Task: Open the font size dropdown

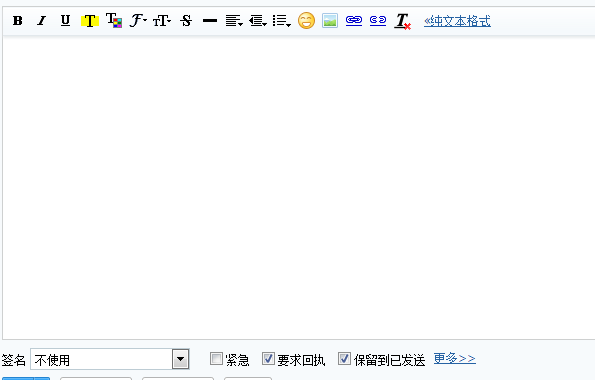Action: point(162,21)
